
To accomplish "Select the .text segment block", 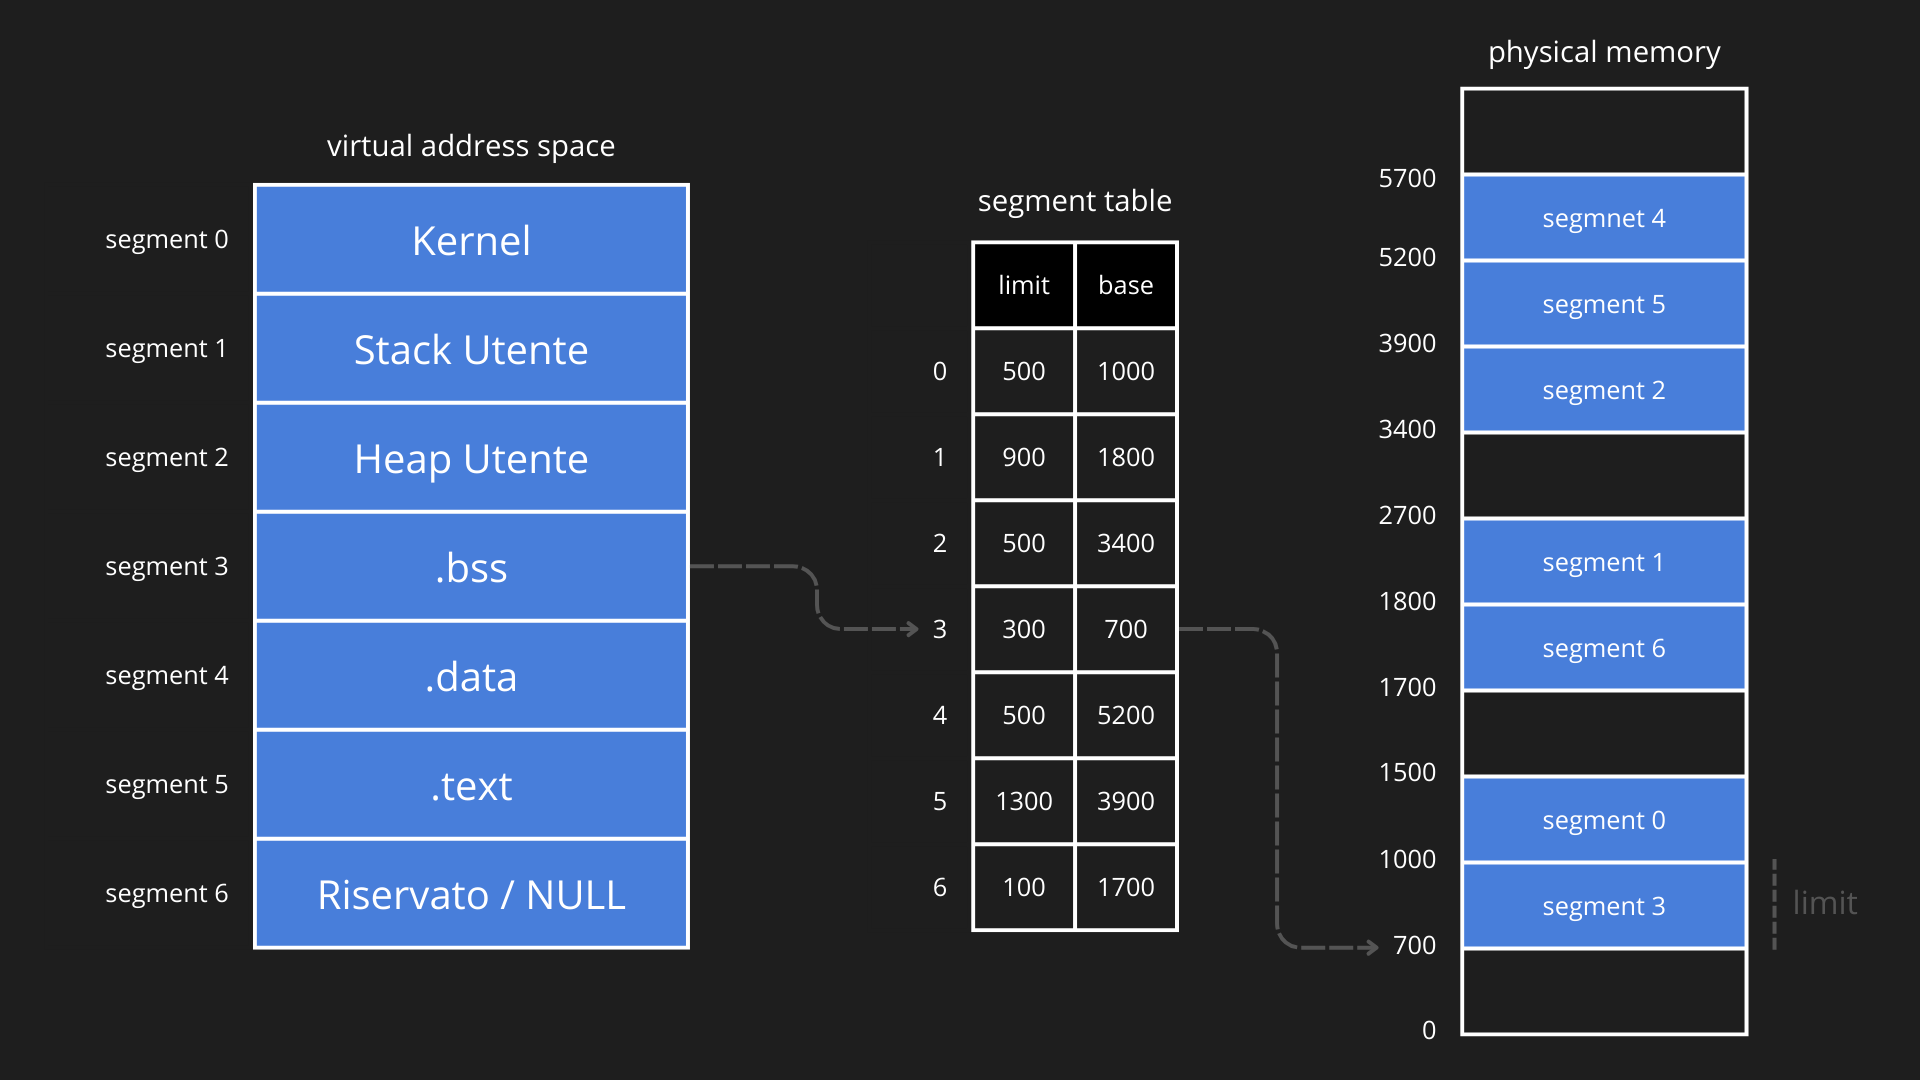I will [471, 785].
